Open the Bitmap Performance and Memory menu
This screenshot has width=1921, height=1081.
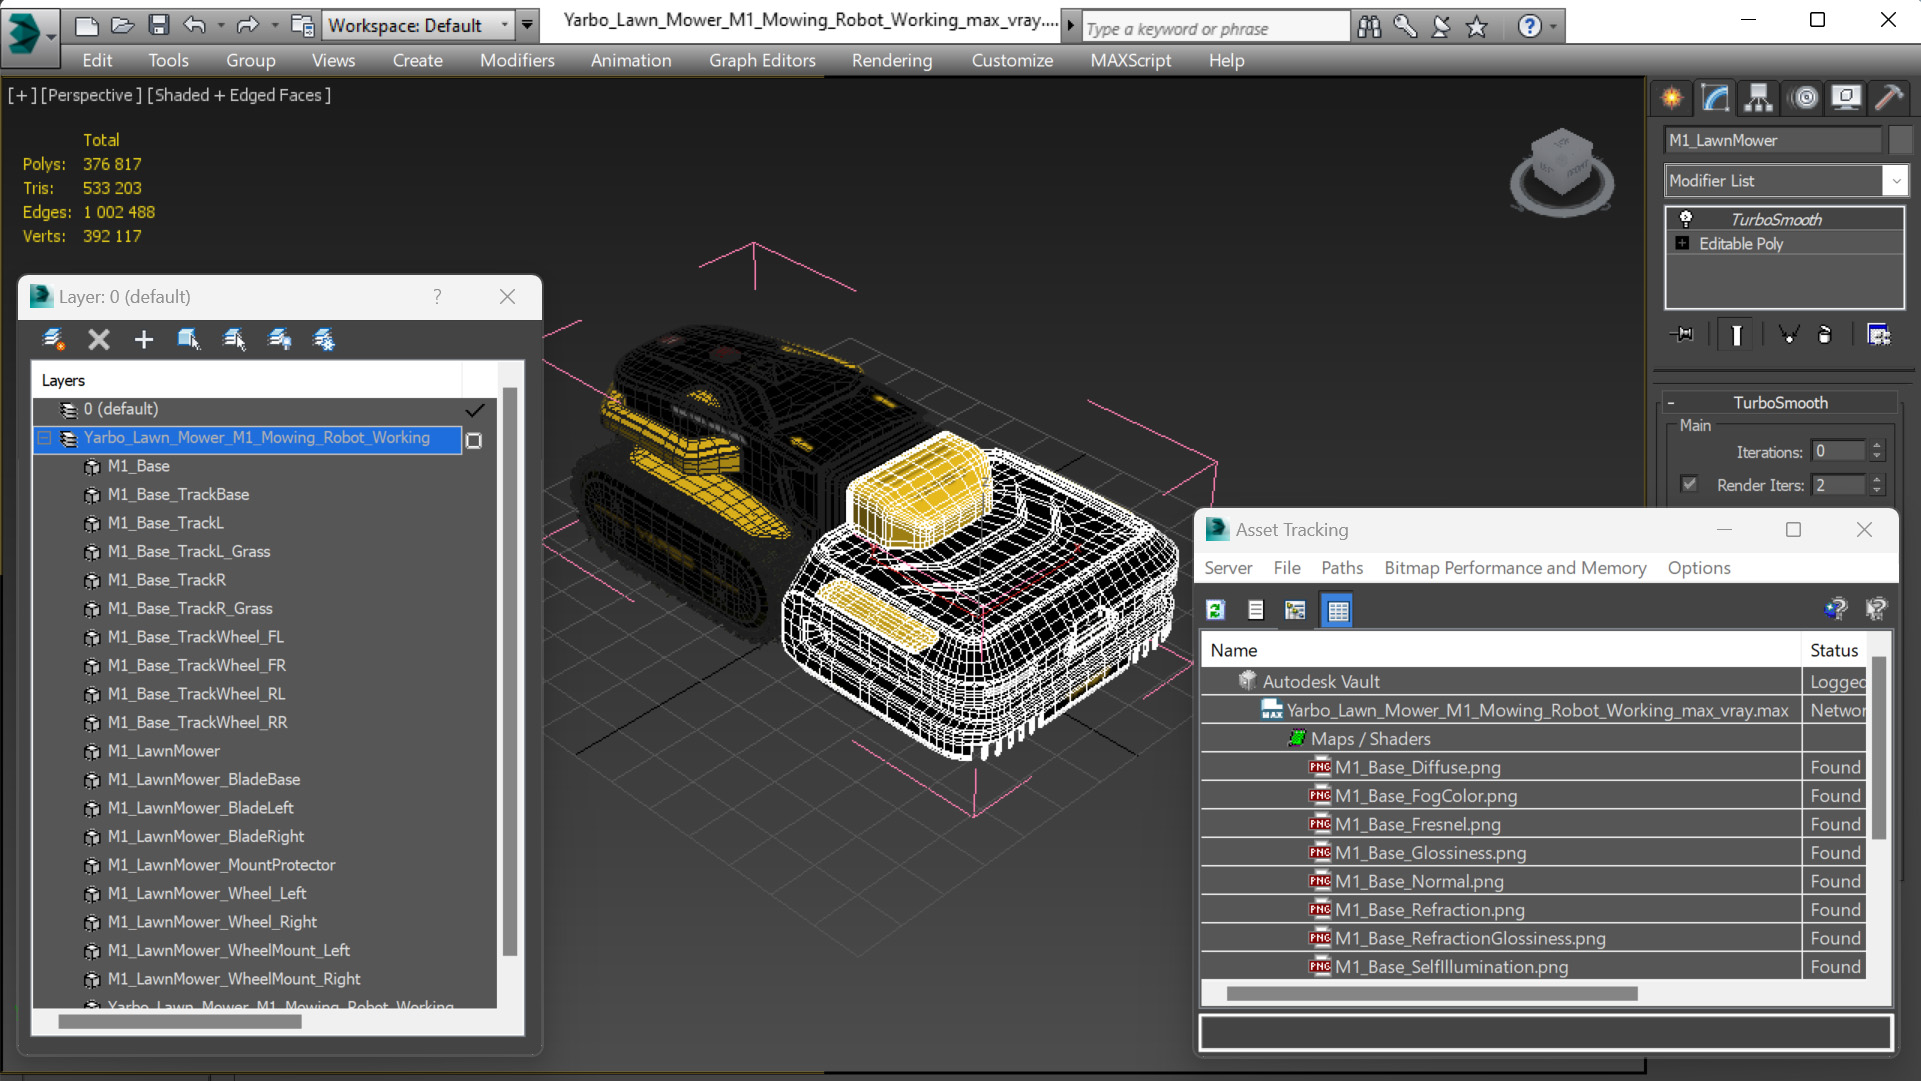1514,567
